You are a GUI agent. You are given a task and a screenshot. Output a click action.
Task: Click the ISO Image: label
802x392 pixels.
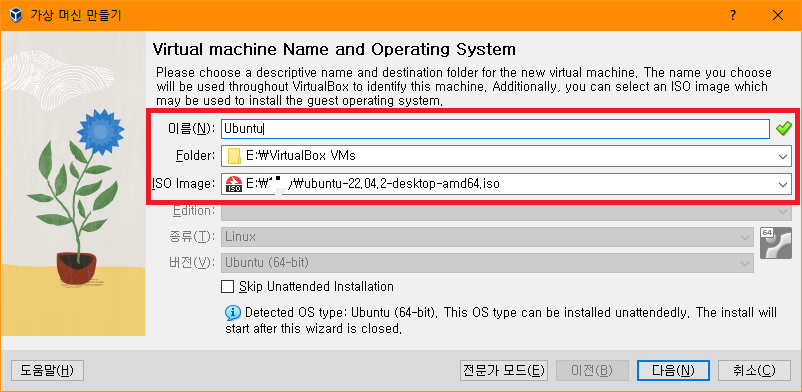[x=184, y=184]
